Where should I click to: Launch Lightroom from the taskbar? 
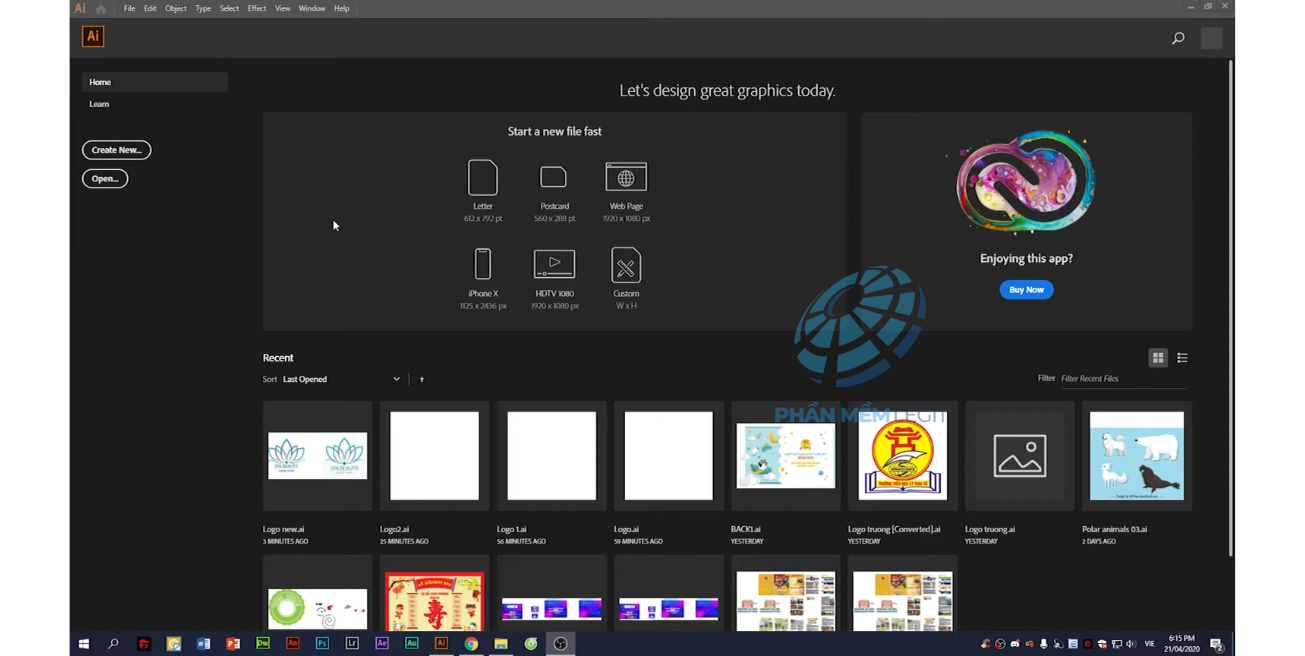tap(352, 644)
